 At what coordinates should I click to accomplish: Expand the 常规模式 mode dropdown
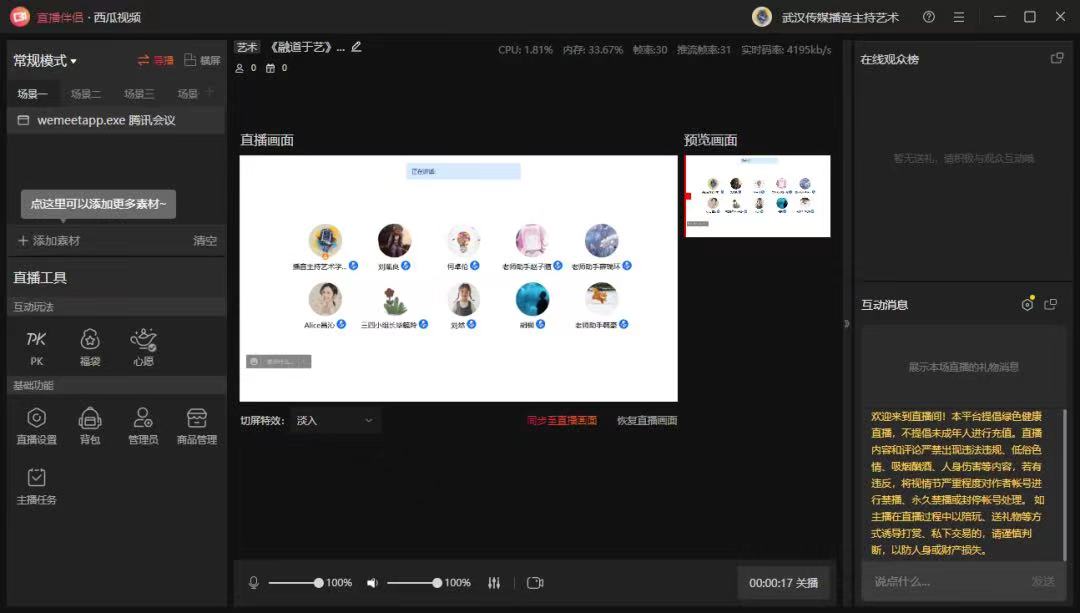45,61
